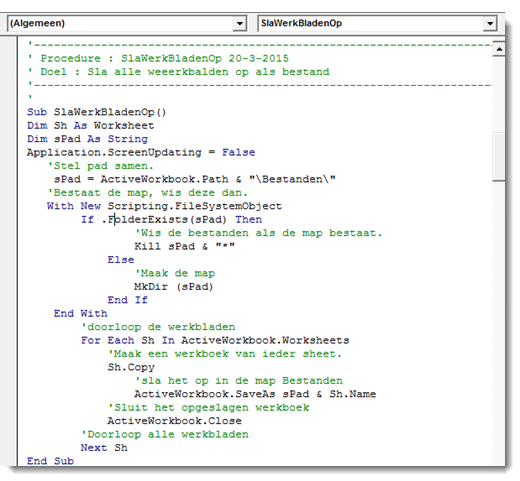Click the scrollbar up arrow
Screen dimensions: 520x481
[499, 49]
